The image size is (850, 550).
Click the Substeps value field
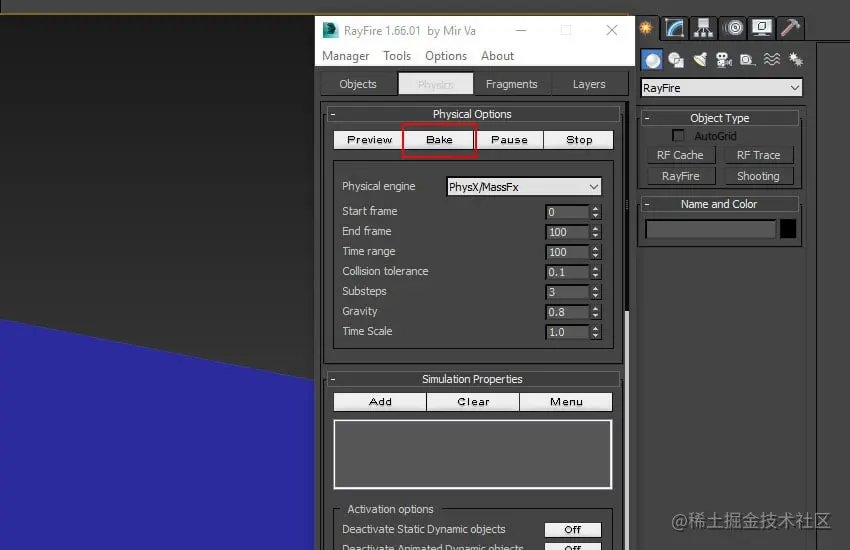tap(567, 292)
